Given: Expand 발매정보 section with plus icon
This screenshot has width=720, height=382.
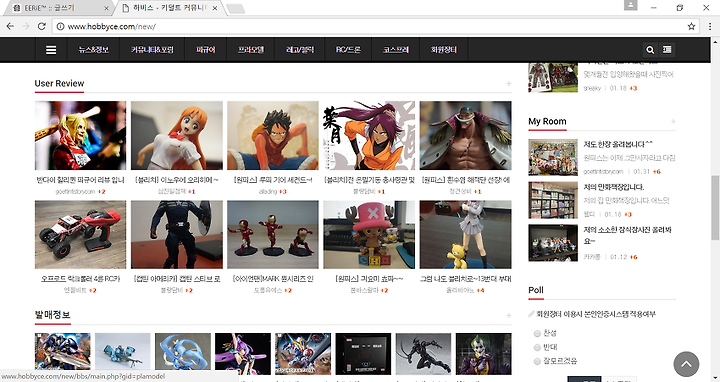Looking at the screenshot, I should (x=508, y=315).
